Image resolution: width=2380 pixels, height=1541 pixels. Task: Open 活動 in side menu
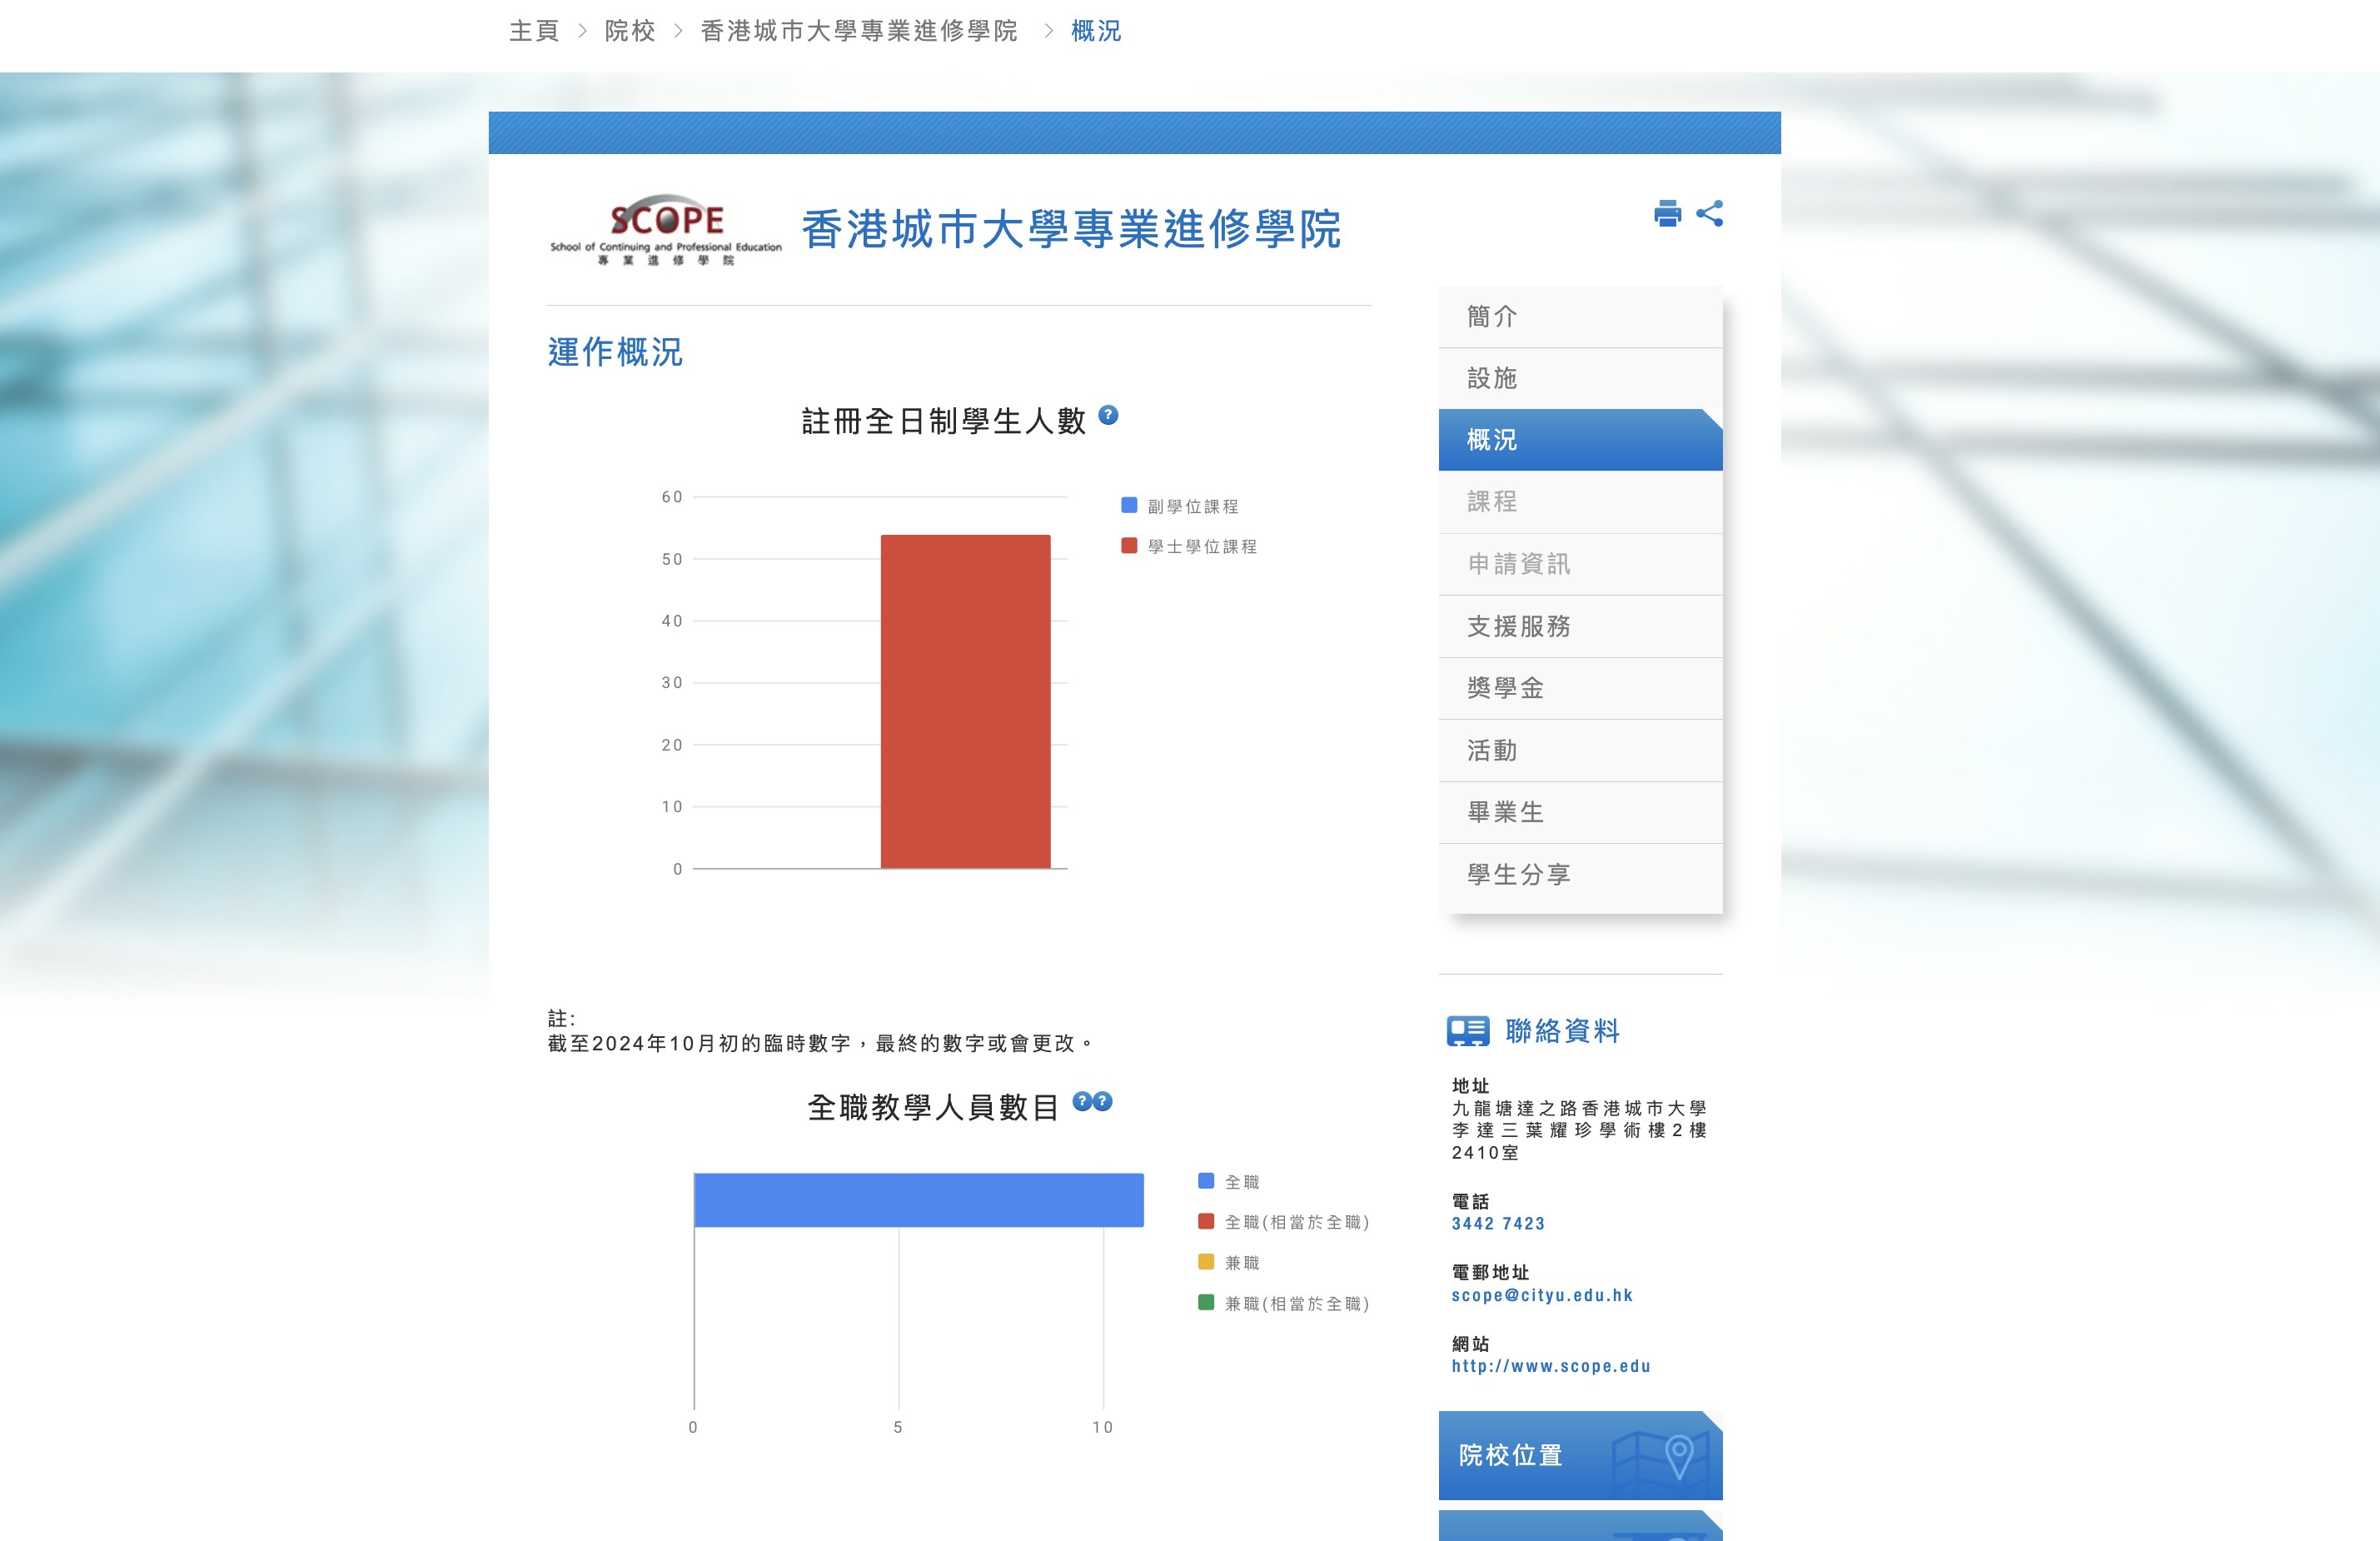pyautogui.click(x=1580, y=750)
